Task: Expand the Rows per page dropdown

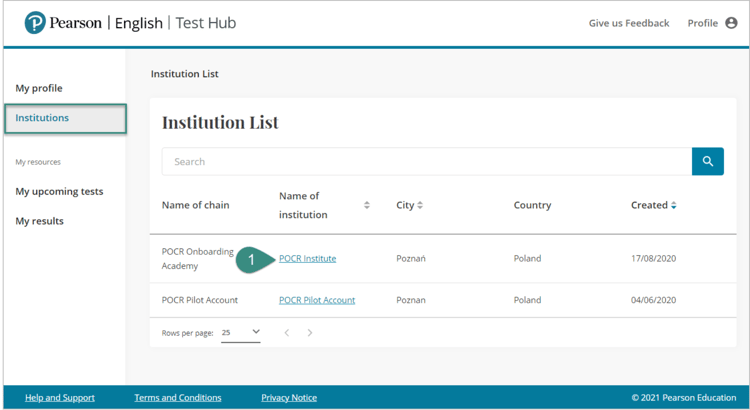Action: pyautogui.click(x=241, y=332)
